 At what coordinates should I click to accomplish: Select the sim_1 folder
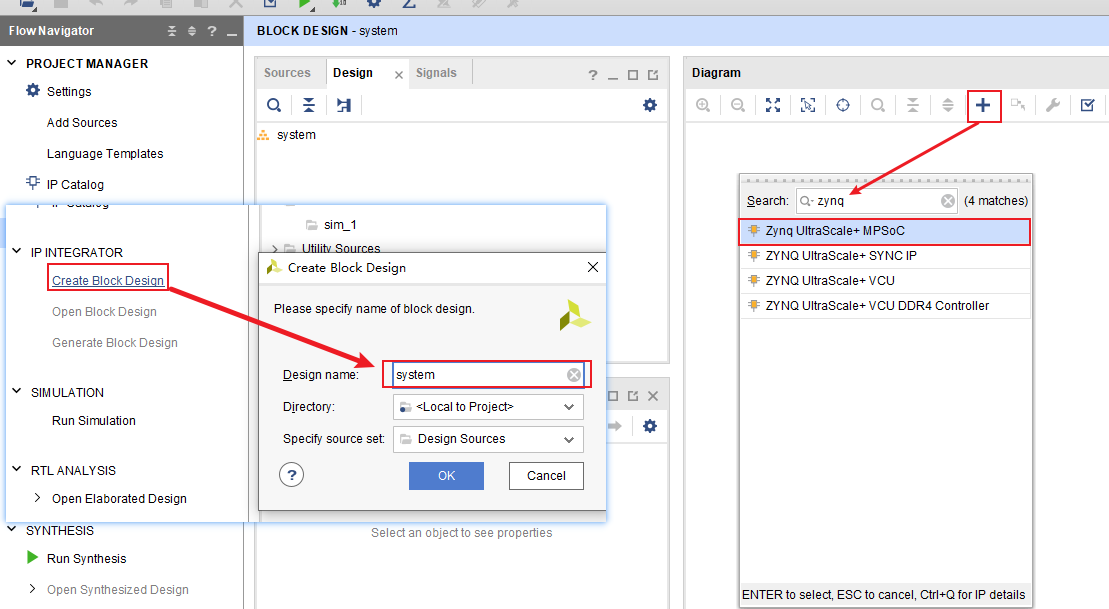coord(340,225)
